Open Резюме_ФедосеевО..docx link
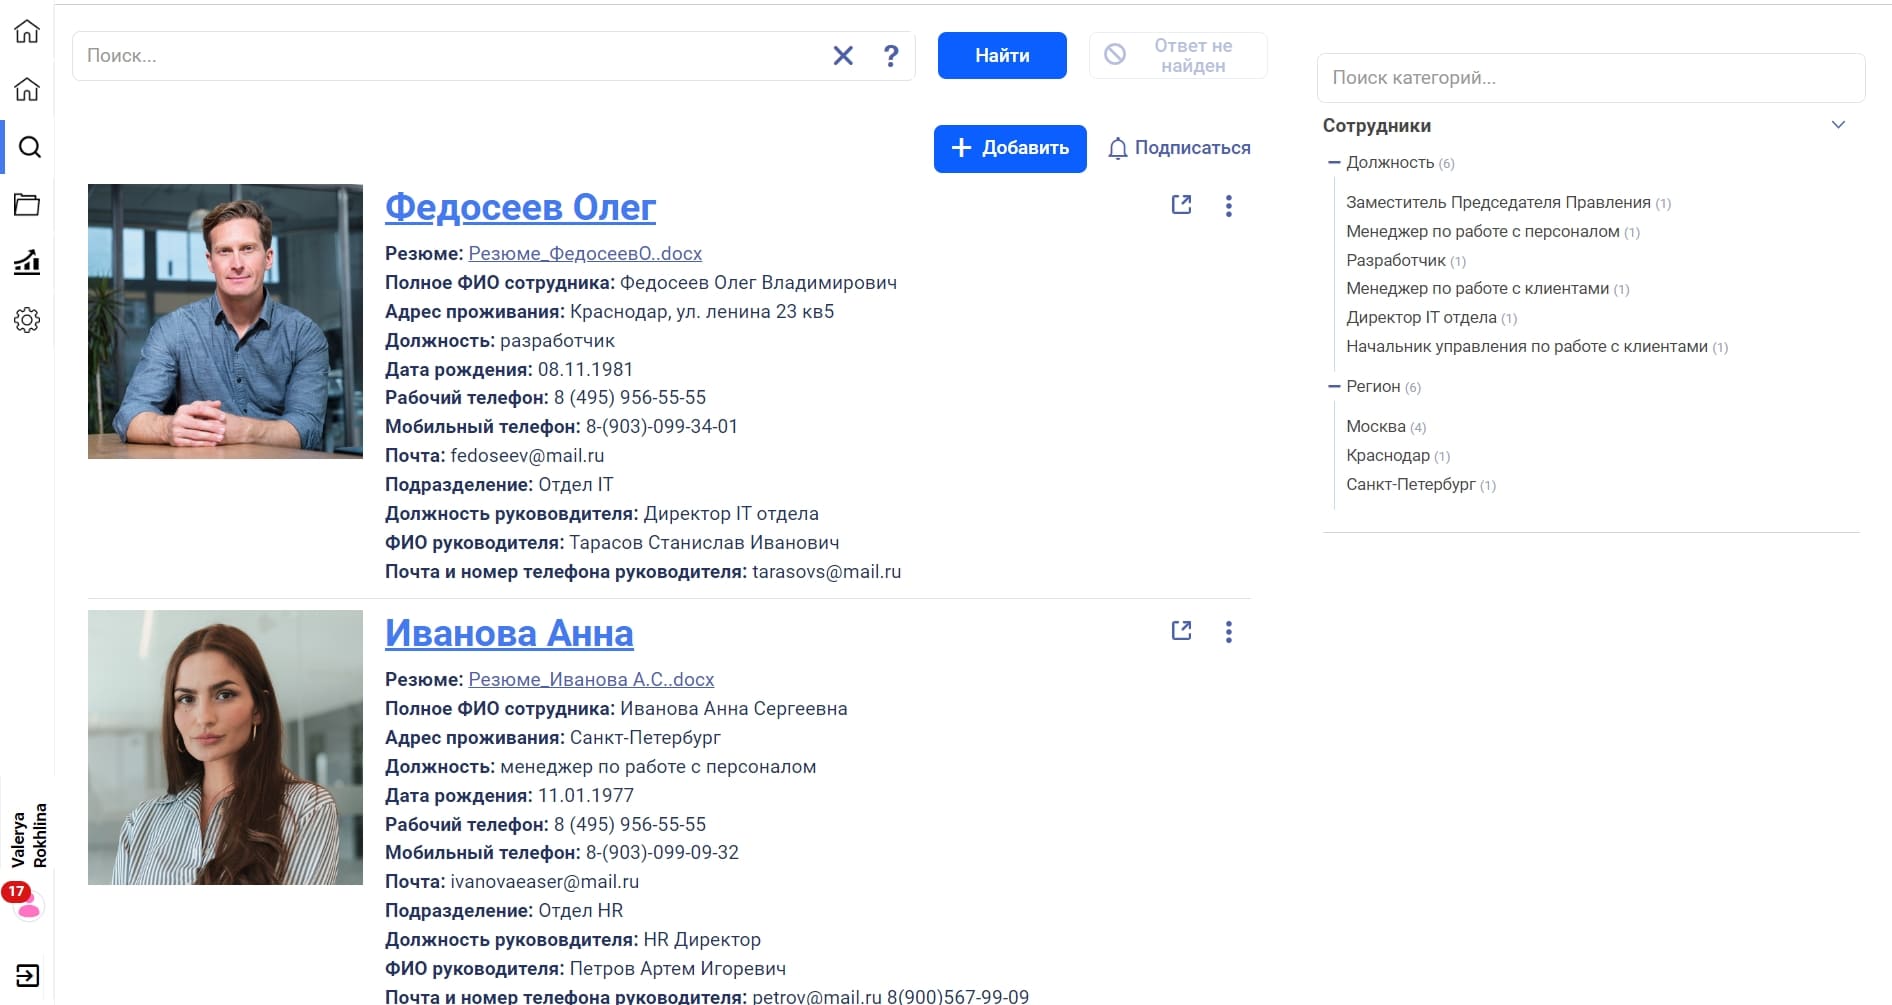This screenshot has width=1892, height=1005. click(585, 254)
